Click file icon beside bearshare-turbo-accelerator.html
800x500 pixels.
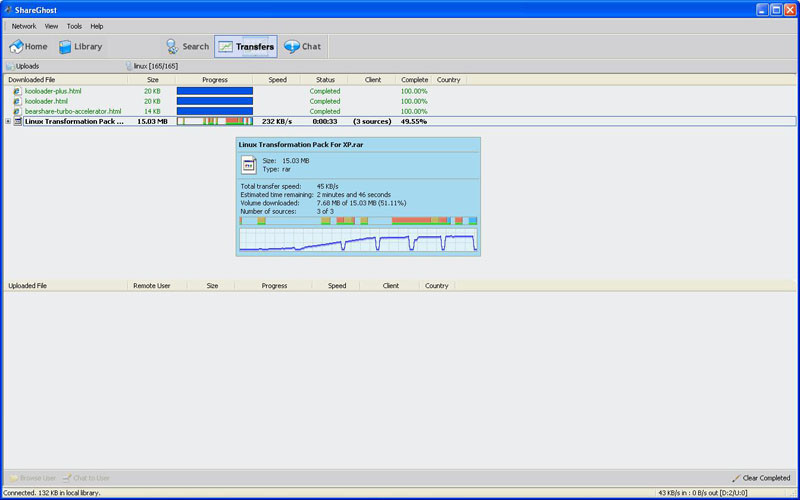pos(17,111)
